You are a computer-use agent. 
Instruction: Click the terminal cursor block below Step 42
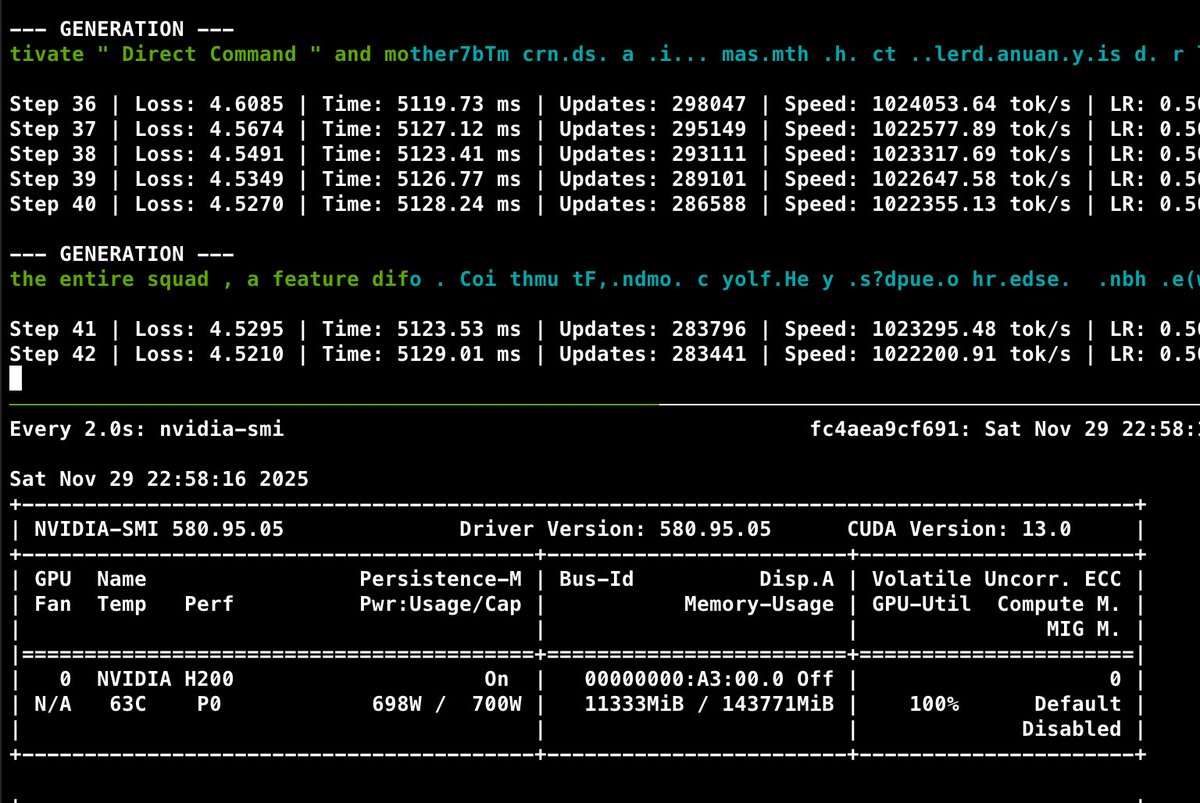pyautogui.click(x=15, y=379)
